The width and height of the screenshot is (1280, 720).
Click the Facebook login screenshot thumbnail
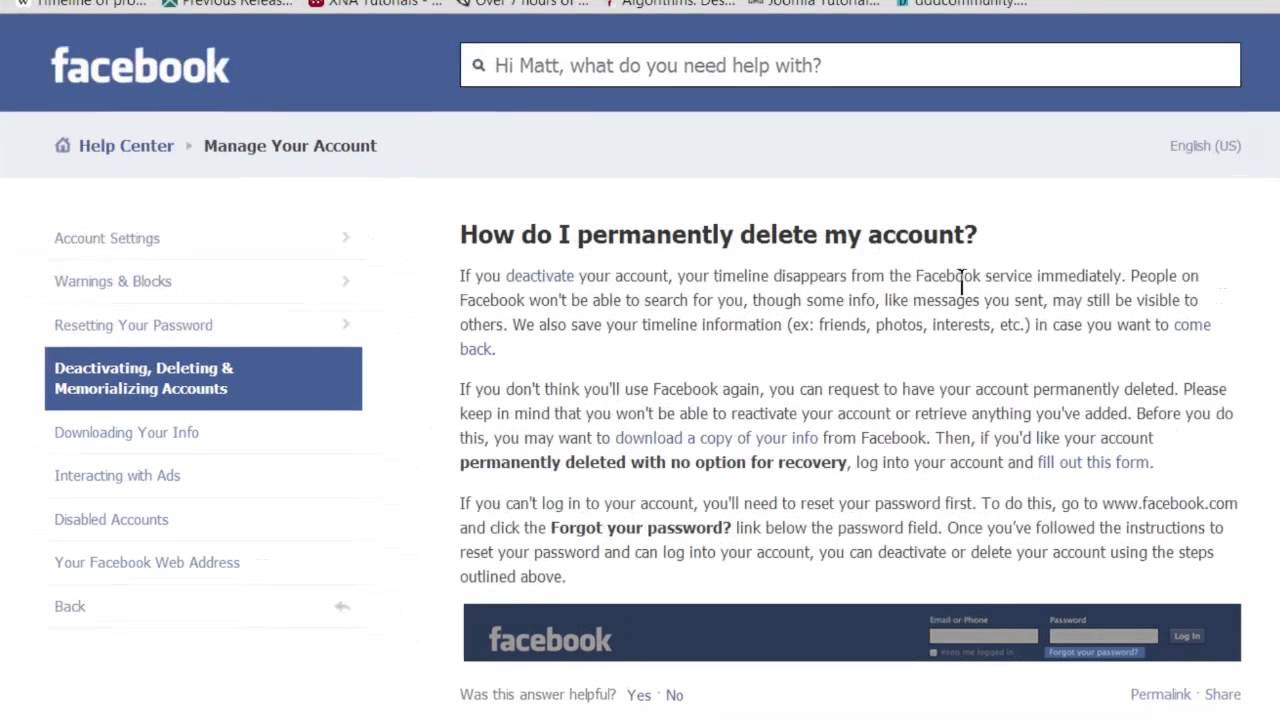click(x=851, y=632)
